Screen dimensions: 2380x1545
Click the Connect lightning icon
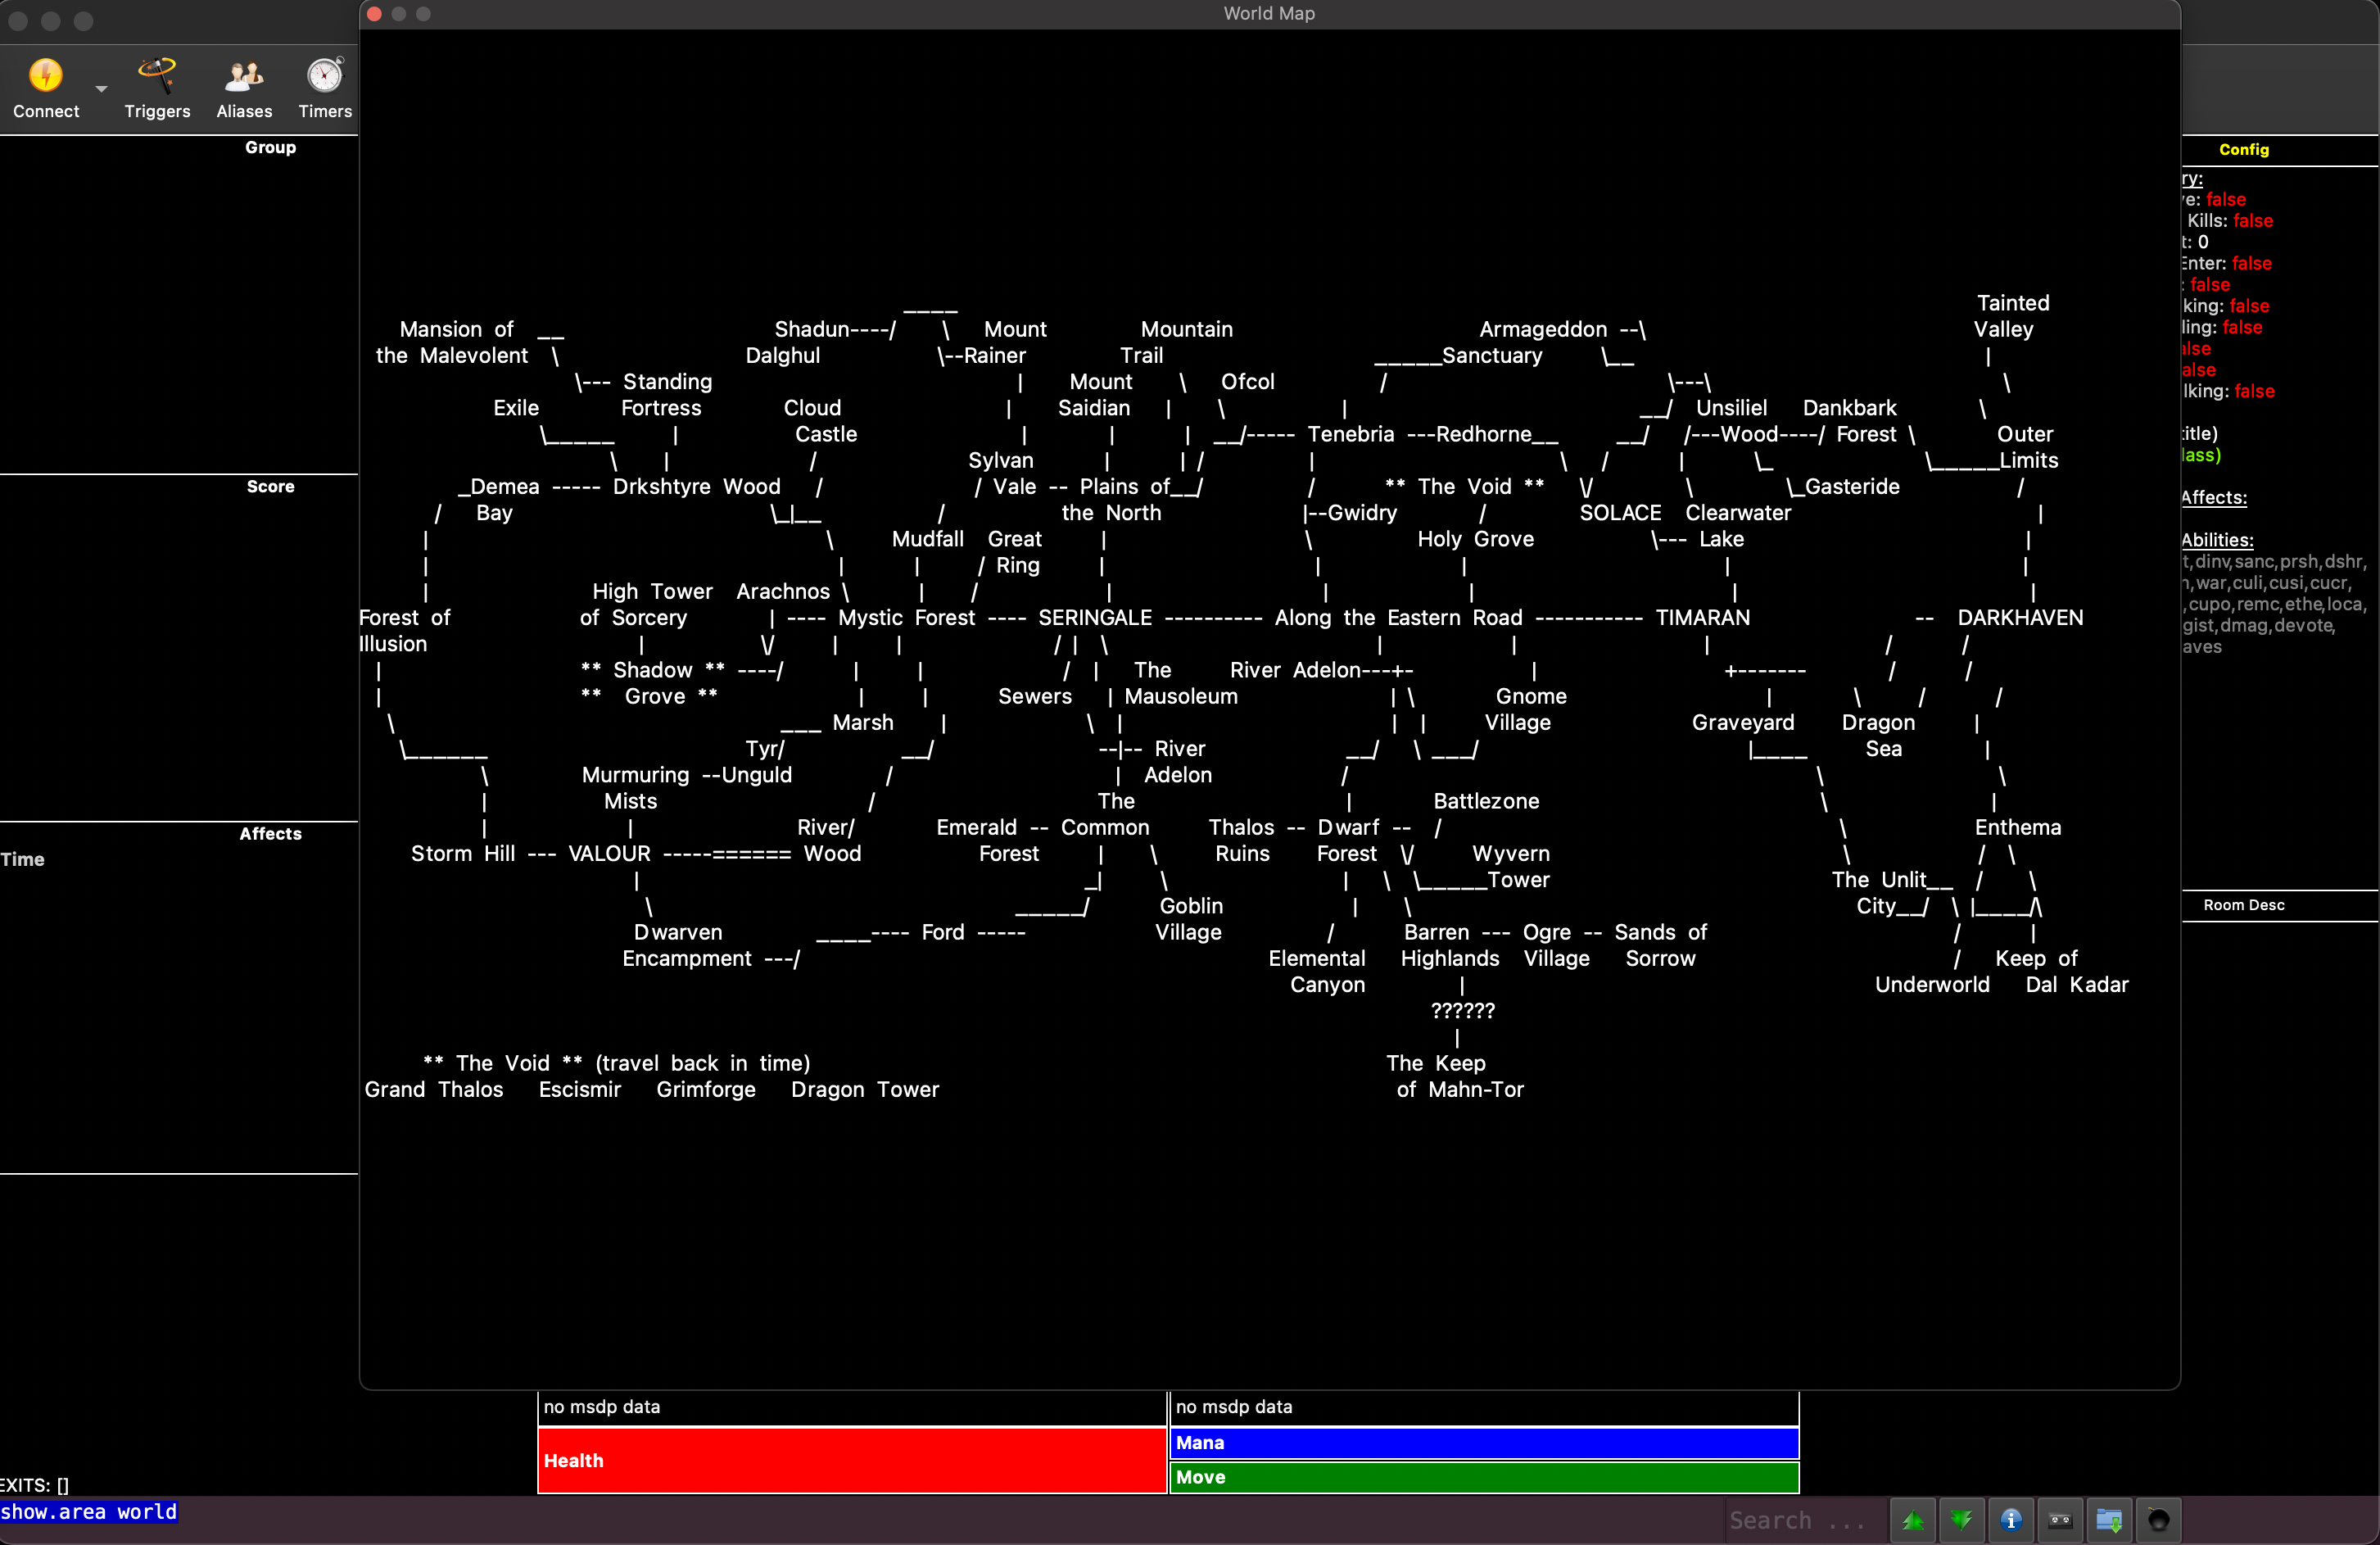[45, 77]
